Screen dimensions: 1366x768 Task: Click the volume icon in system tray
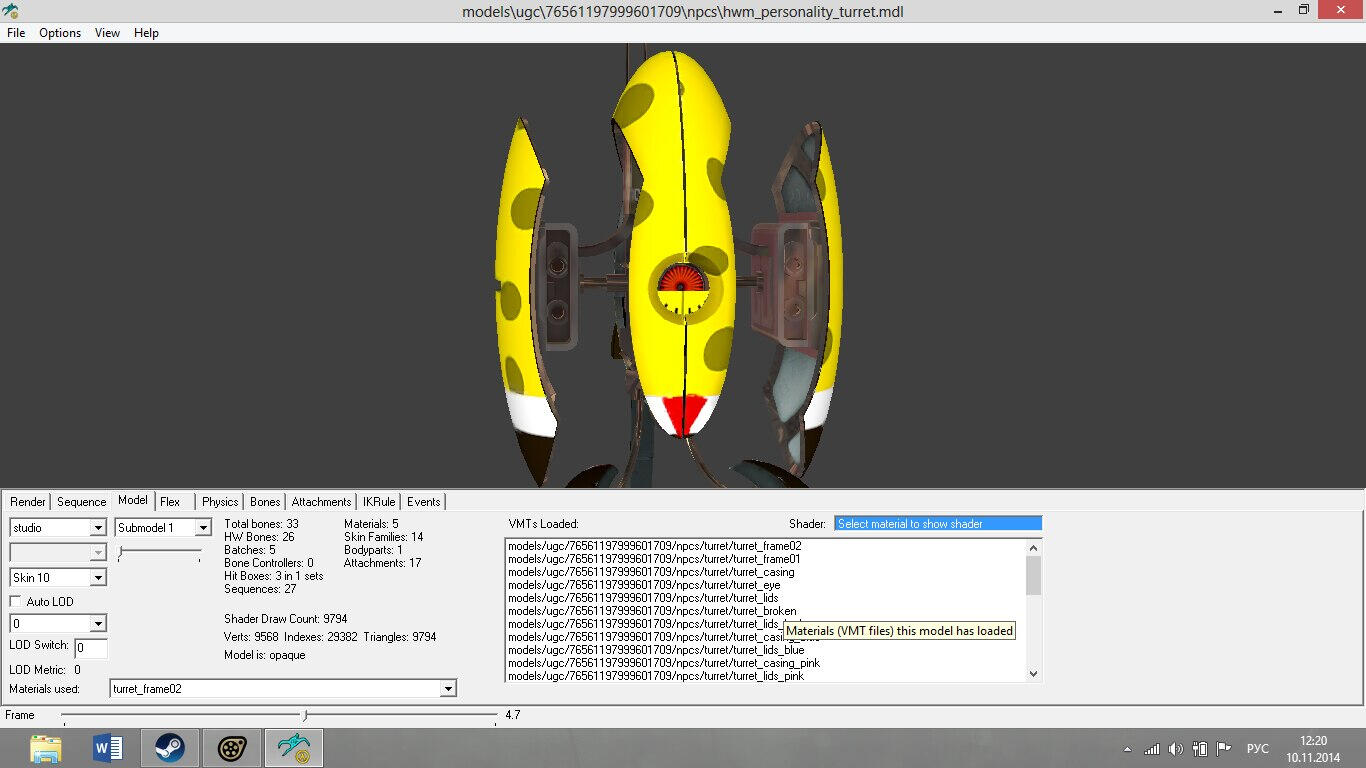[1175, 749]
